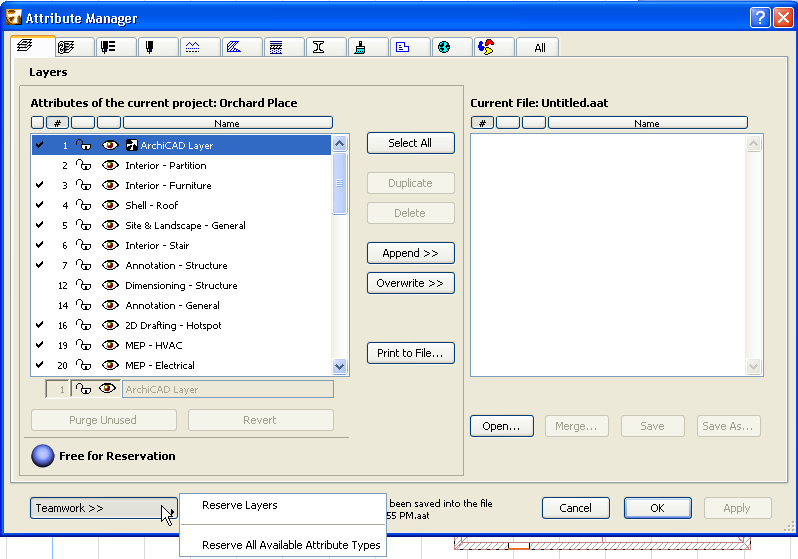Screen dimensions: 798x559
Task: Open the Pen Sets tab icon
Action: coord(108,47)
